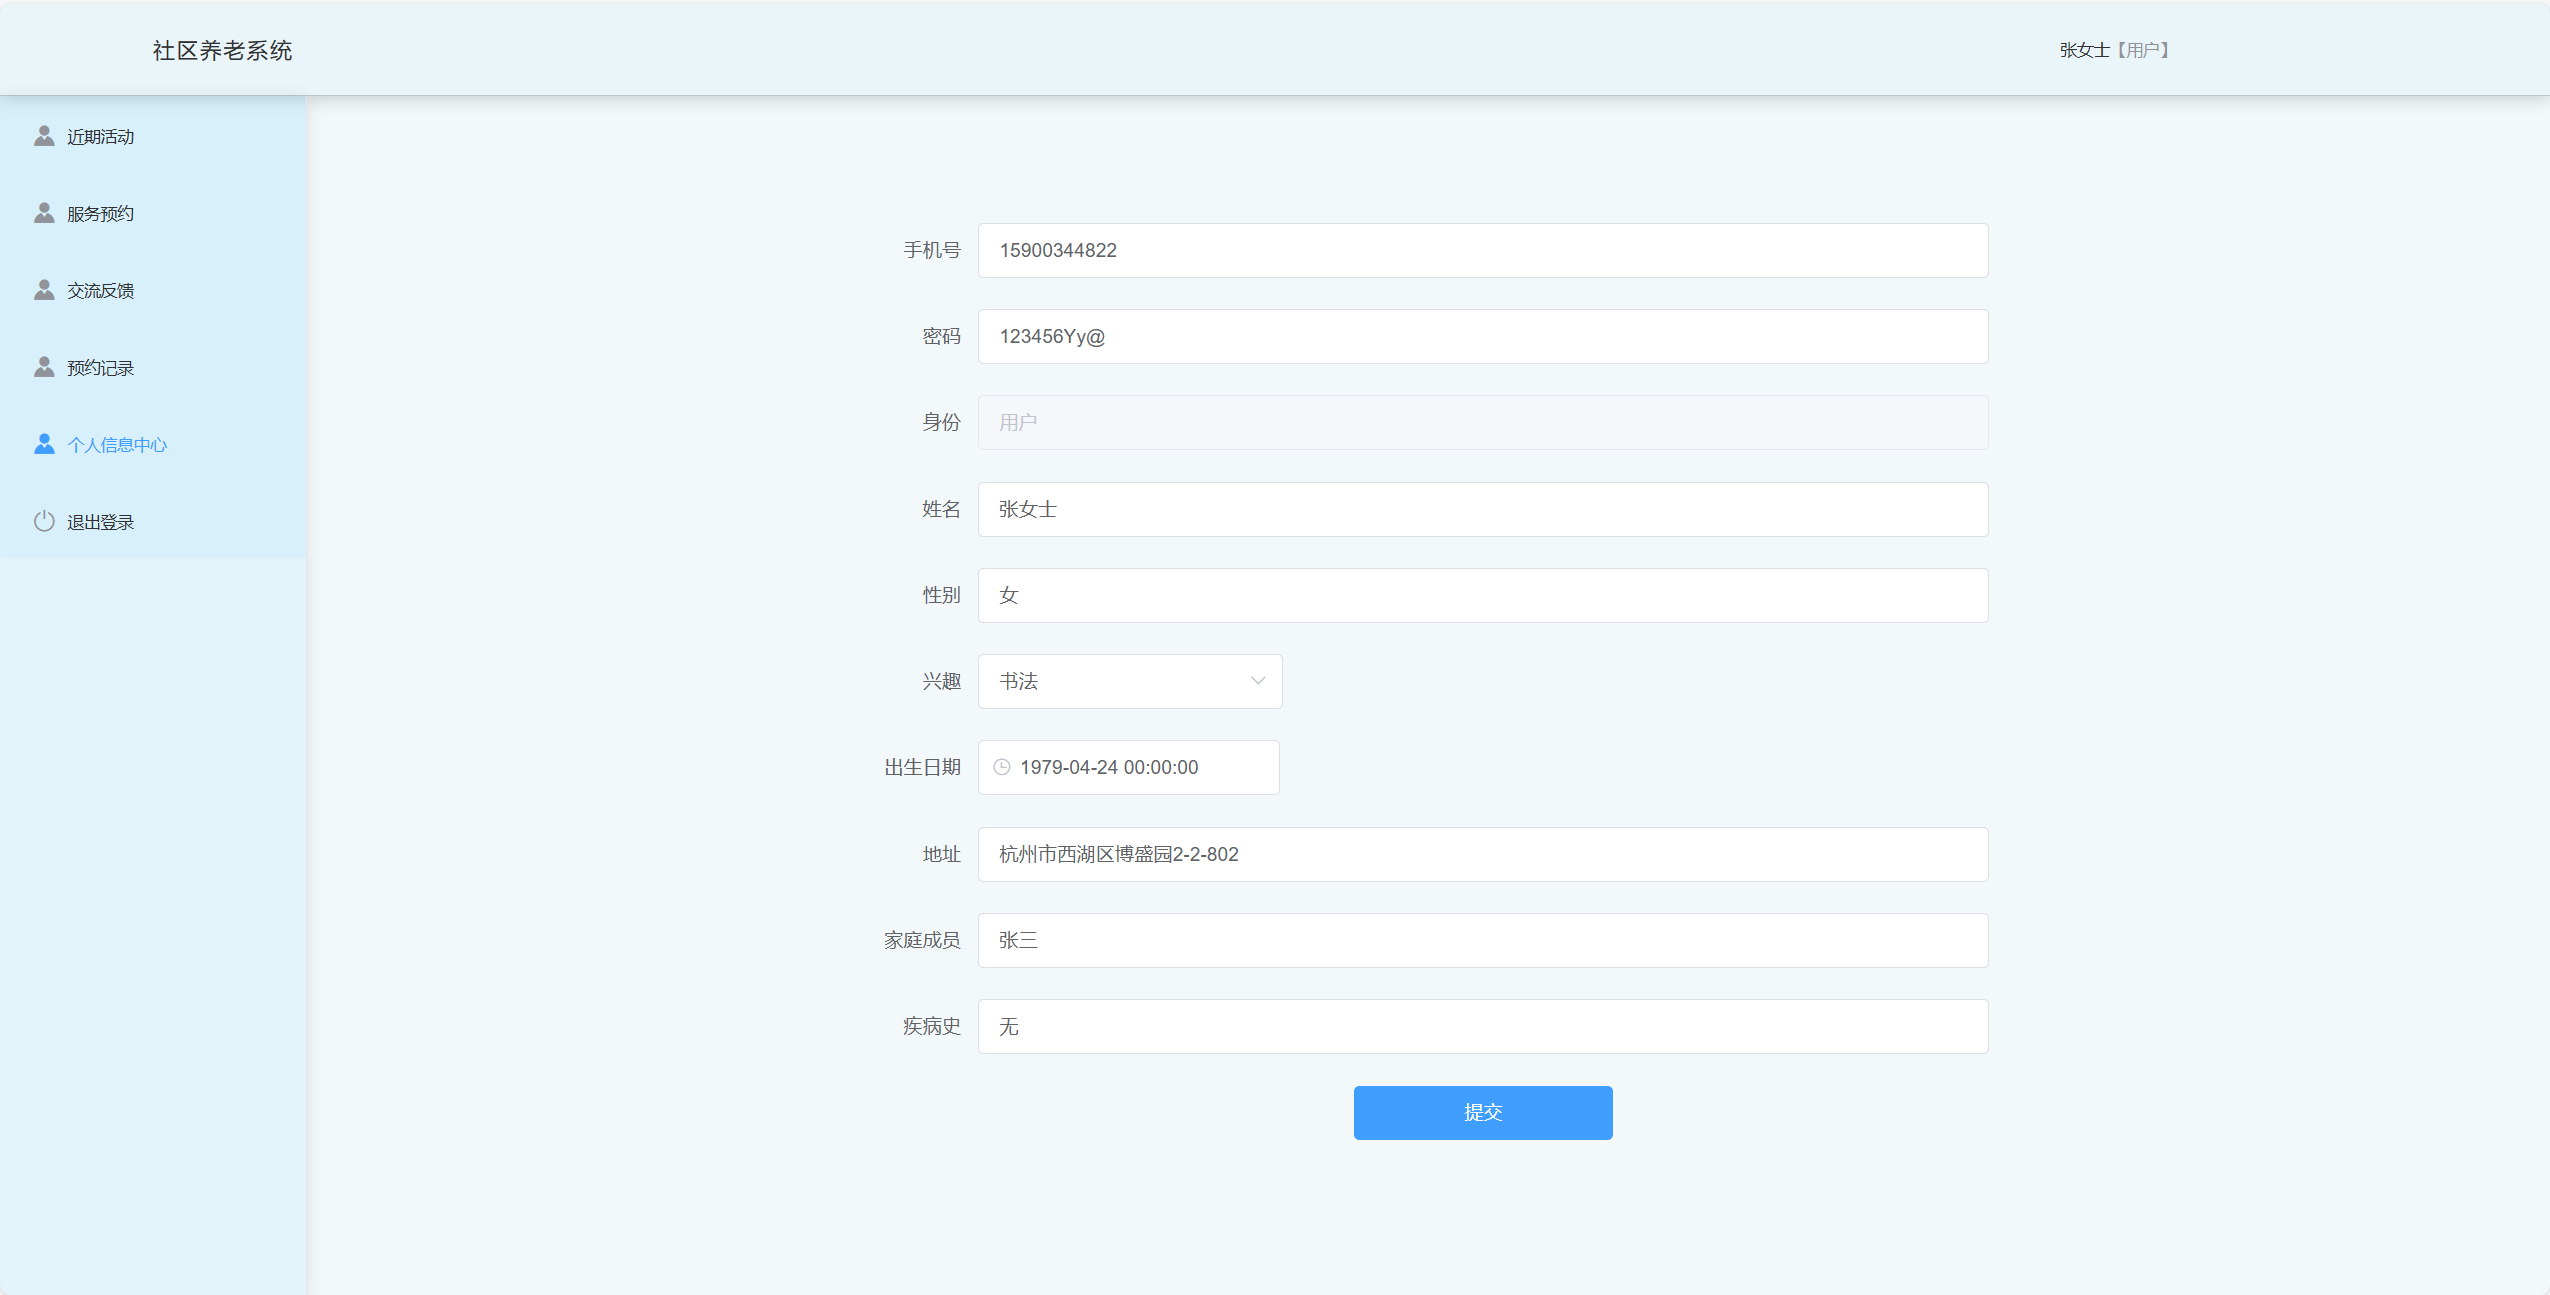Select the 近期活动 person icon in sidebar
This screenshot has height=1295, width=2550.
44,135
